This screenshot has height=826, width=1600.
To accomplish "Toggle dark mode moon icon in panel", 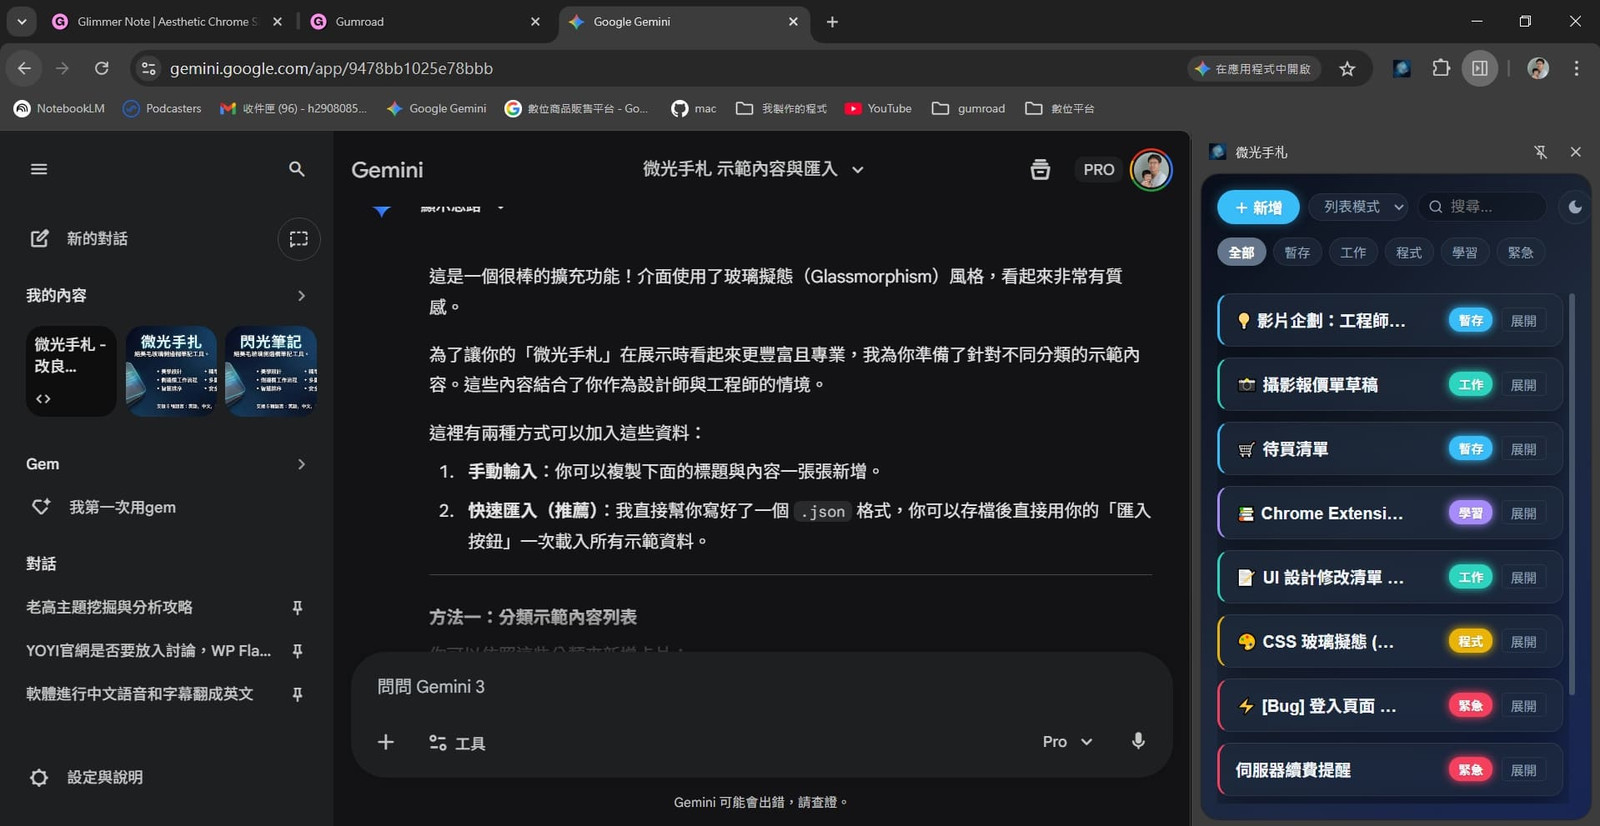I will pyautogui.click(x=1575, y=207).
